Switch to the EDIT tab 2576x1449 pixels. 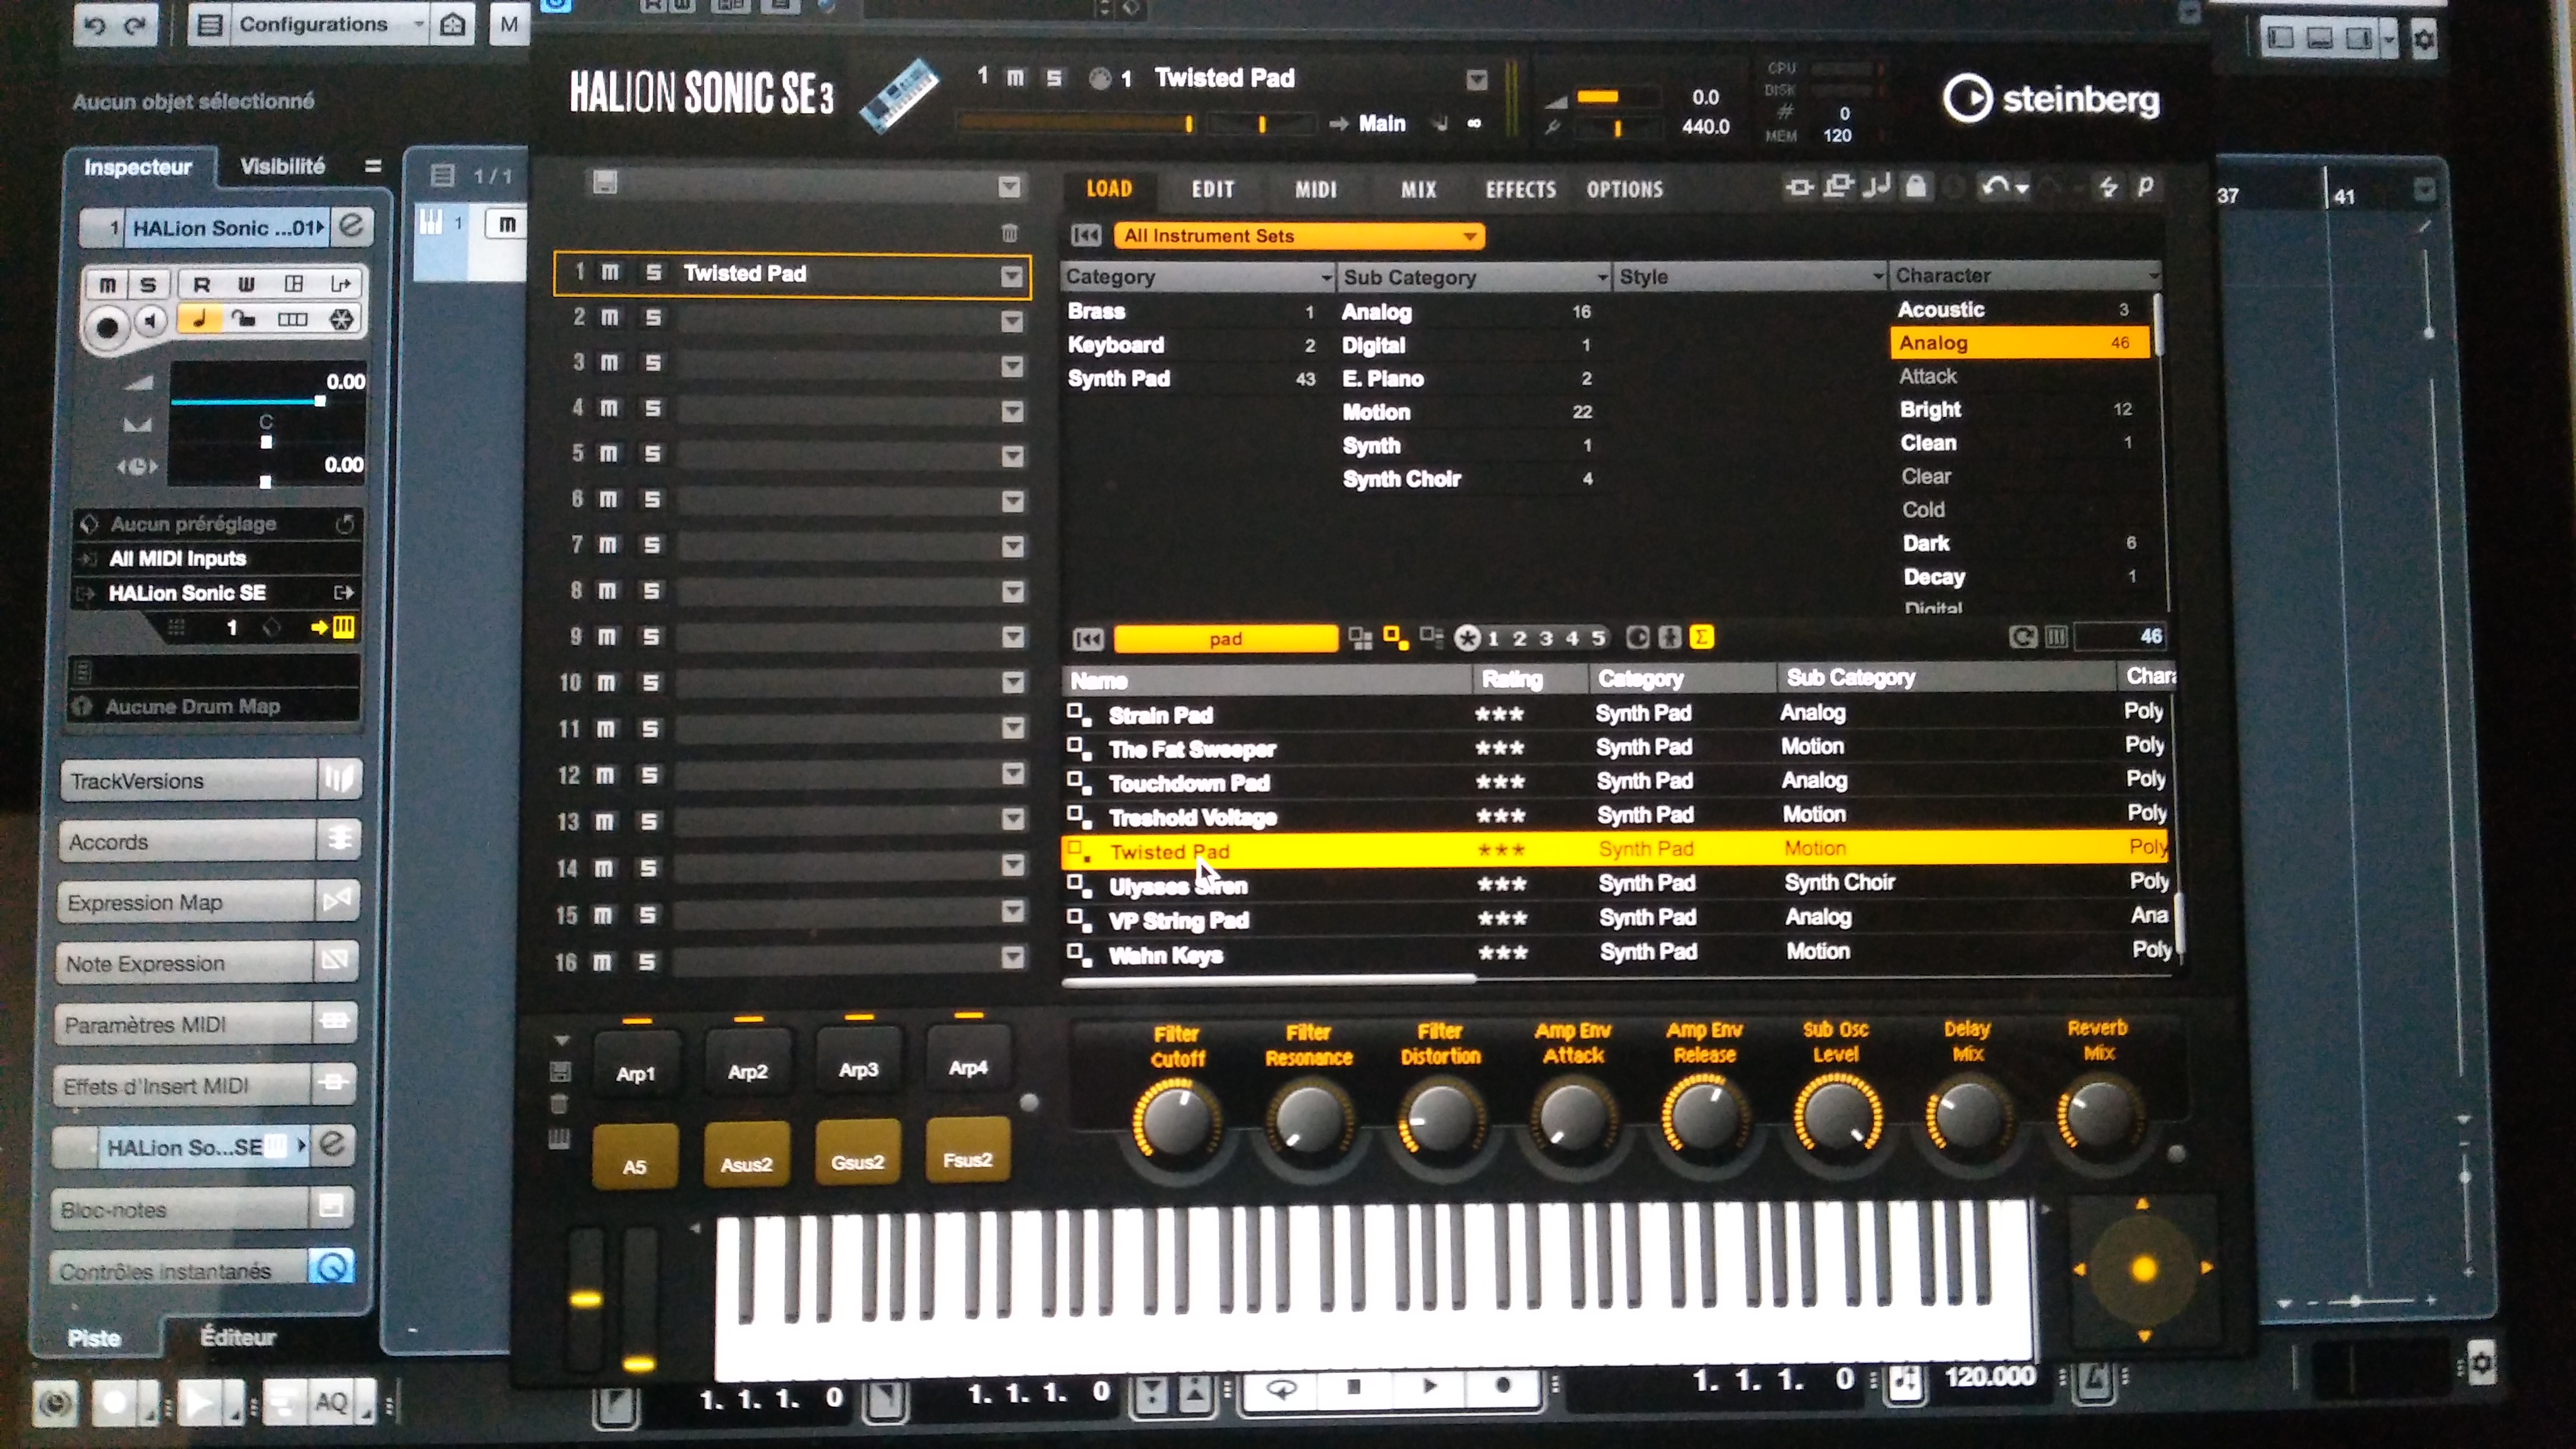pos(1212,189)
